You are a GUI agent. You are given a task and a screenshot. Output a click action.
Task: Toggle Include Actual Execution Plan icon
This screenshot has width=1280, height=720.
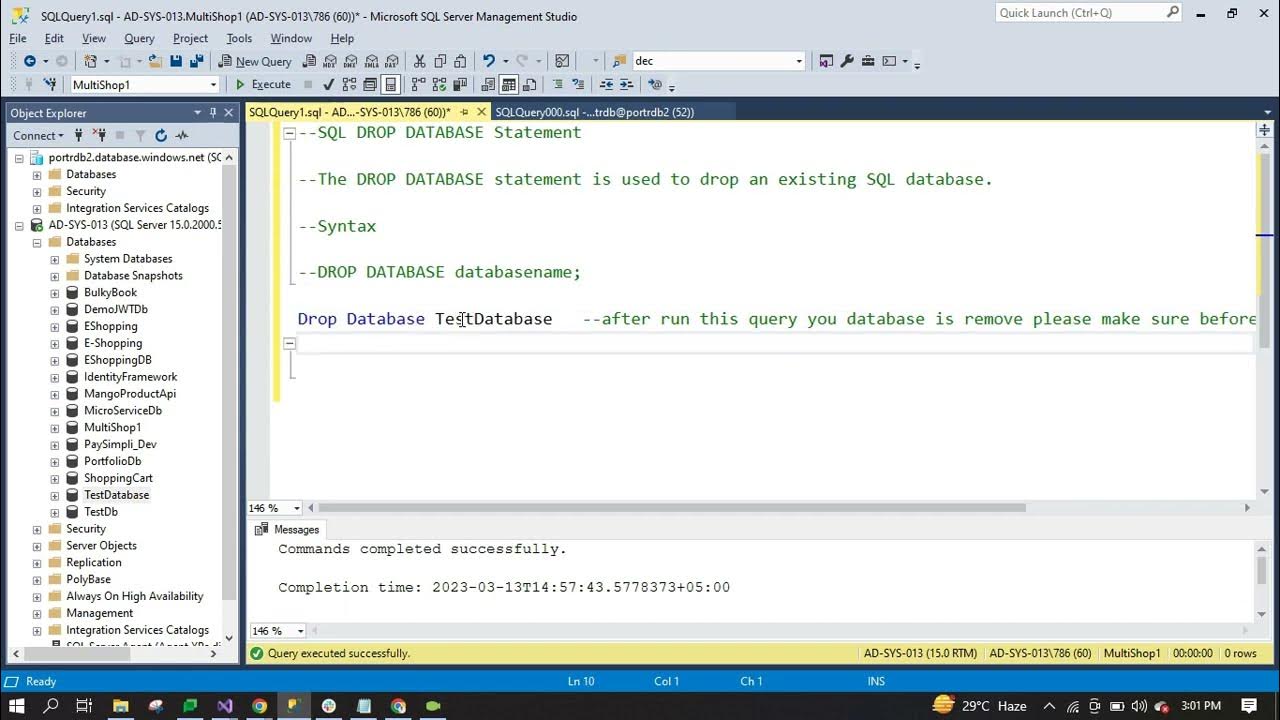(417, 85)
